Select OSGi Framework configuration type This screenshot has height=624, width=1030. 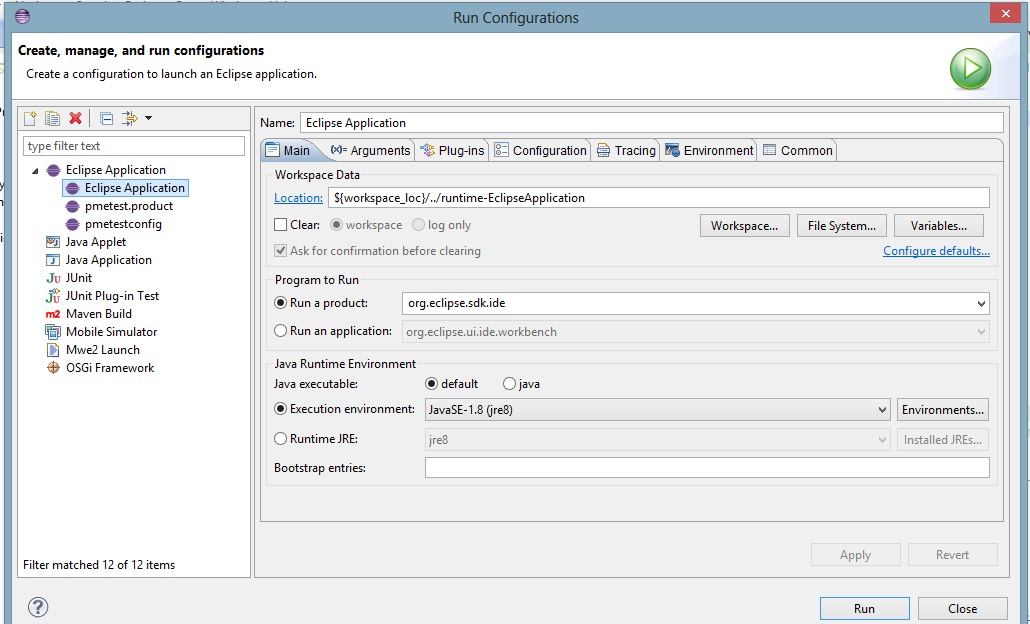[x=110, y=368]
